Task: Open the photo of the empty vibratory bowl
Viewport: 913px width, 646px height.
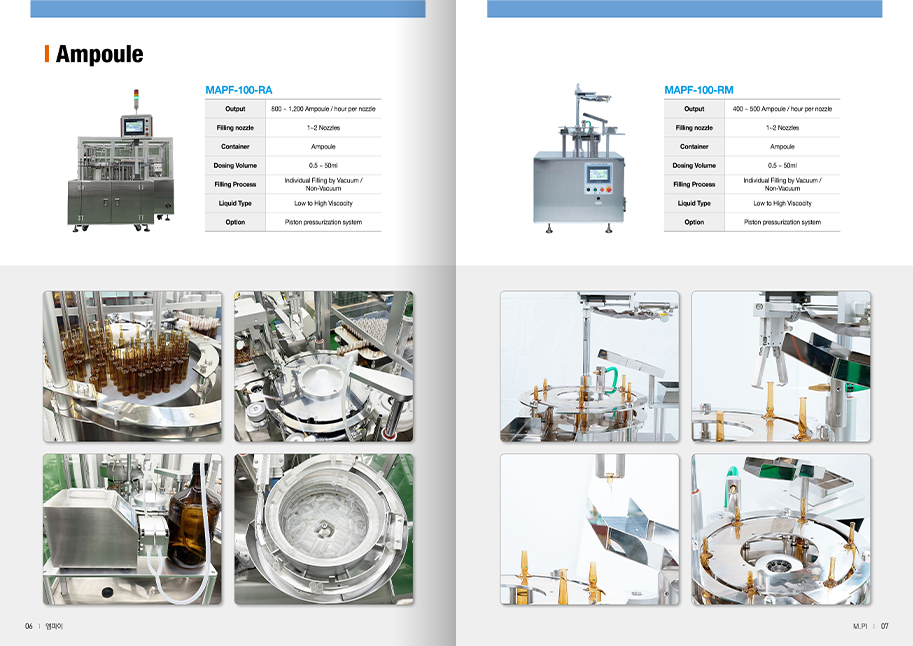Action: 323,529
